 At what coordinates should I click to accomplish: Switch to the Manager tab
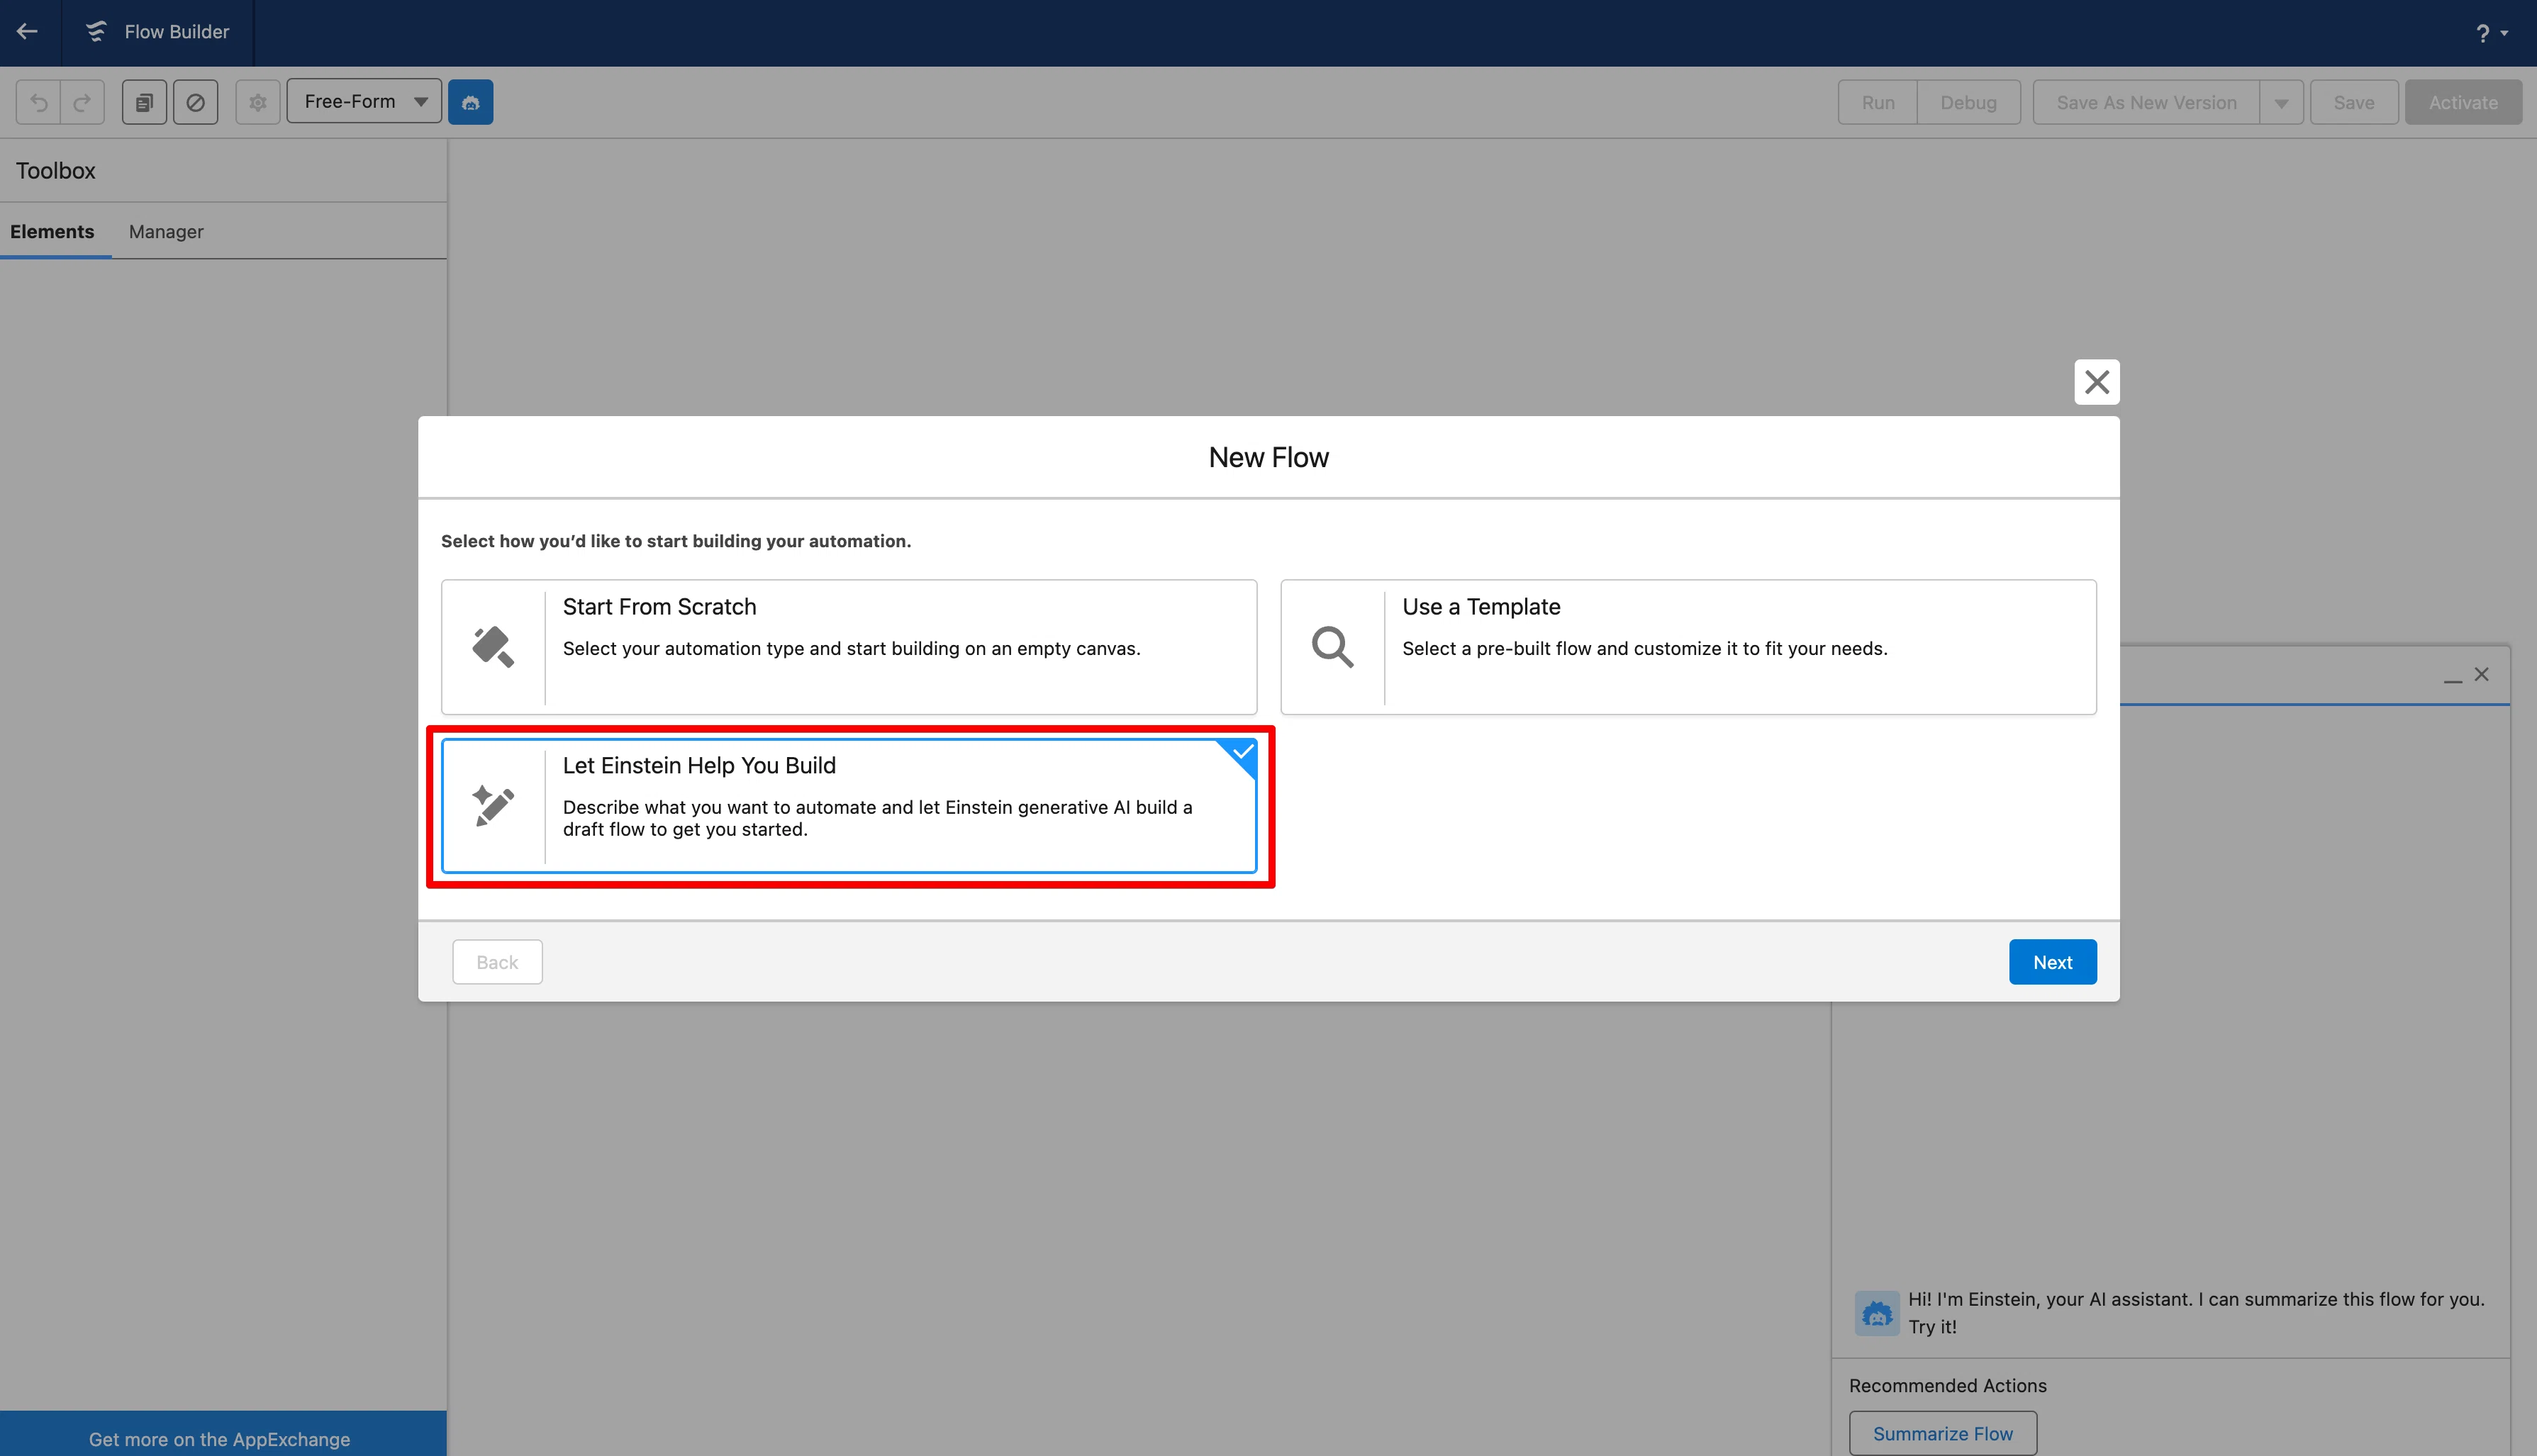[x=166, y=231]
